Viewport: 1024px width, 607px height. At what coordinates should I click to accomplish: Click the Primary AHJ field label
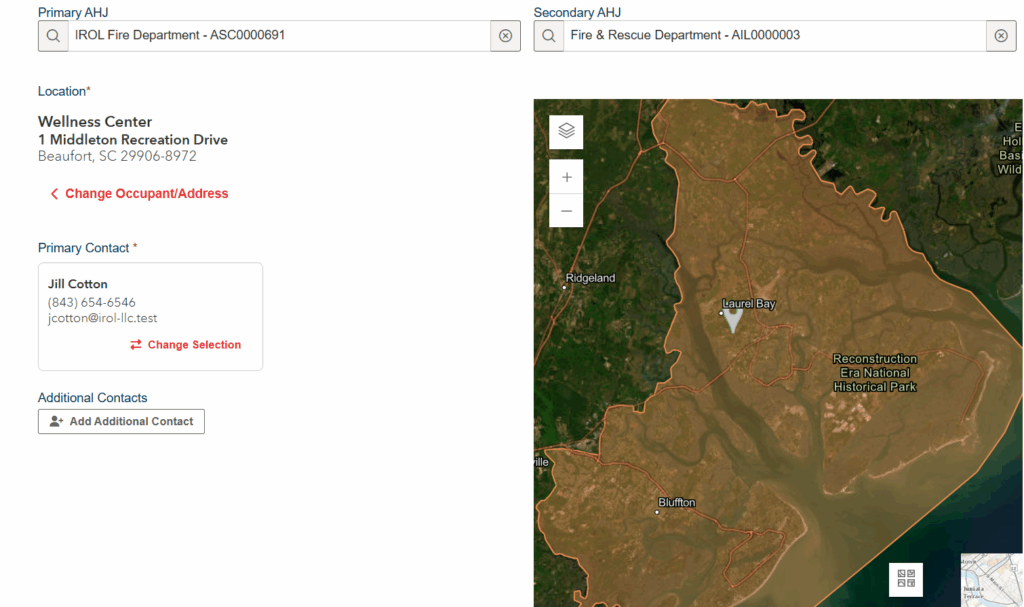73,12
